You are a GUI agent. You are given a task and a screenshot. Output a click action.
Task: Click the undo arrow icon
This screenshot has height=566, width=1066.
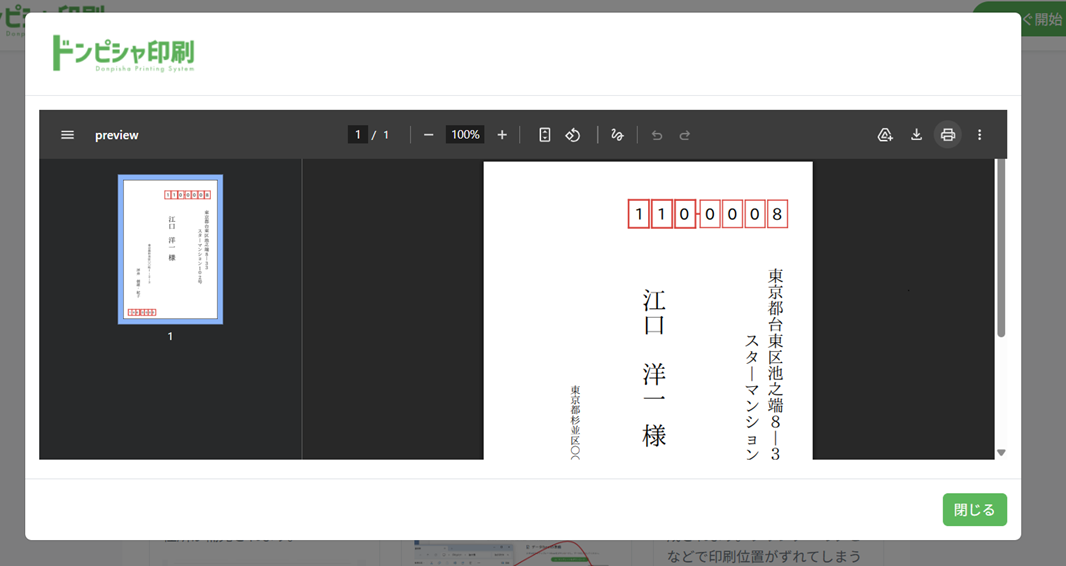tap(657, 135)
